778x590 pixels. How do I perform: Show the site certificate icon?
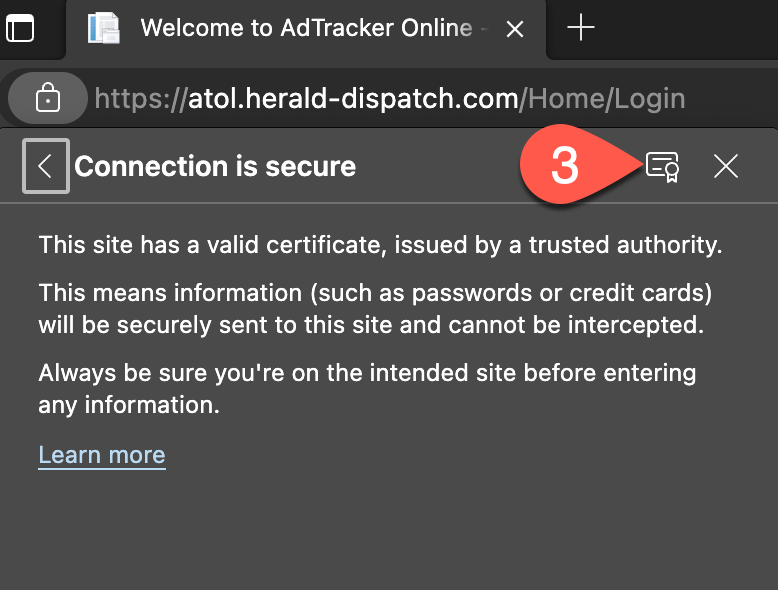tap(662, 166)
